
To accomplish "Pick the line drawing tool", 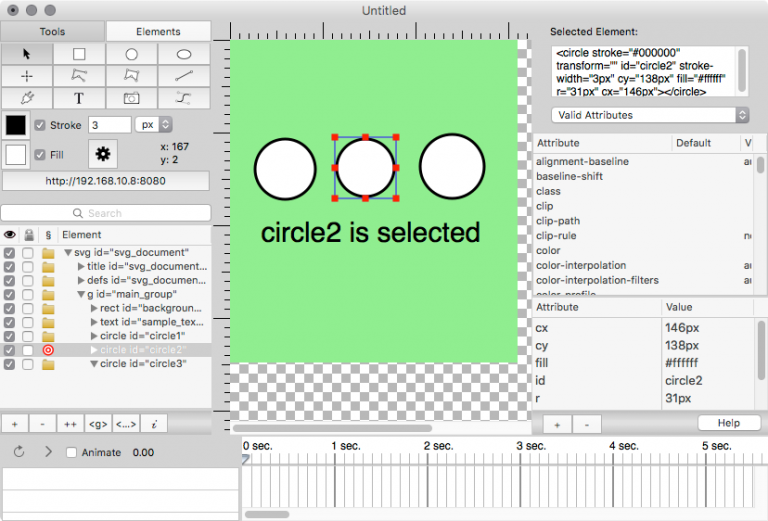I will point(183,76).
